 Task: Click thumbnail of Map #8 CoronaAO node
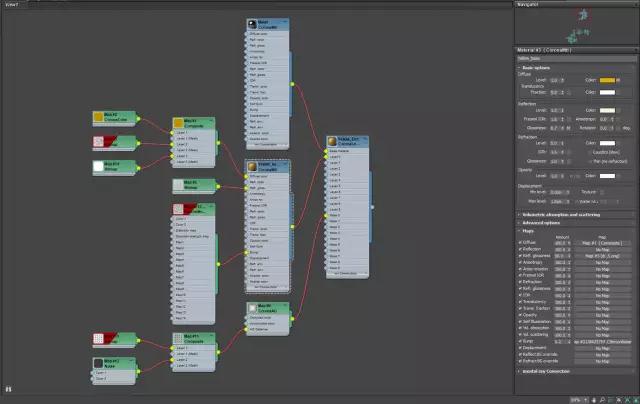coord(252,308)
